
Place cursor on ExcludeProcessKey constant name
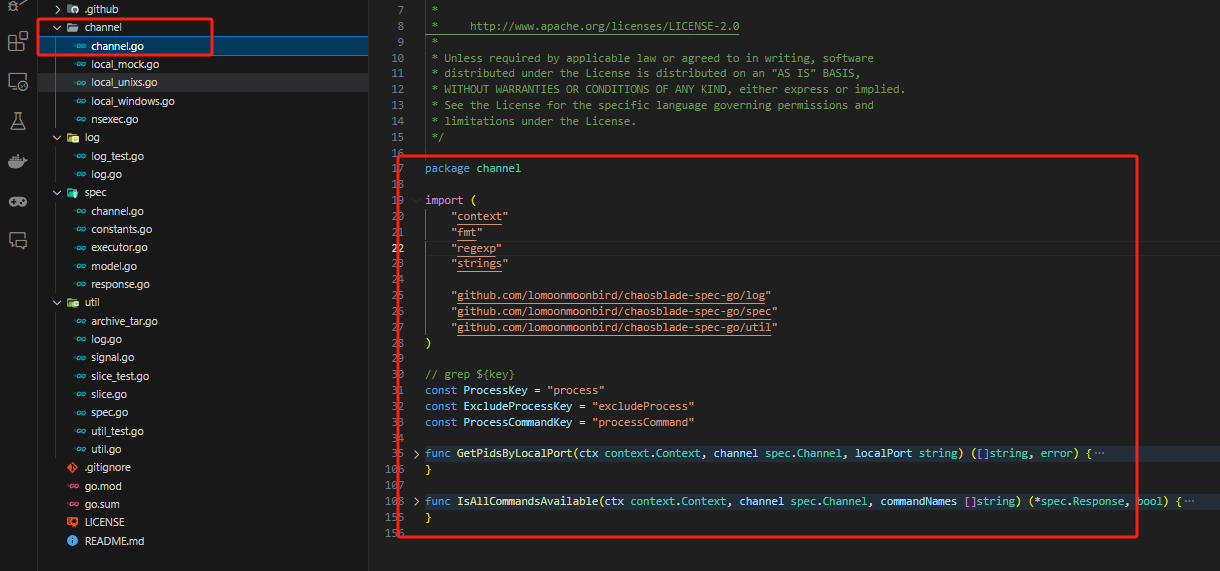pos(517,406)
